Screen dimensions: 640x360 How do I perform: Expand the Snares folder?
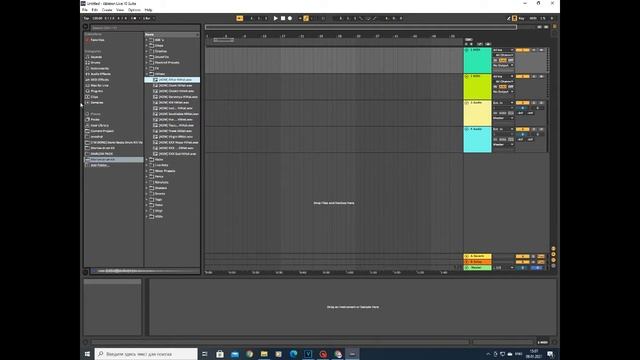(x=147, y=194)
